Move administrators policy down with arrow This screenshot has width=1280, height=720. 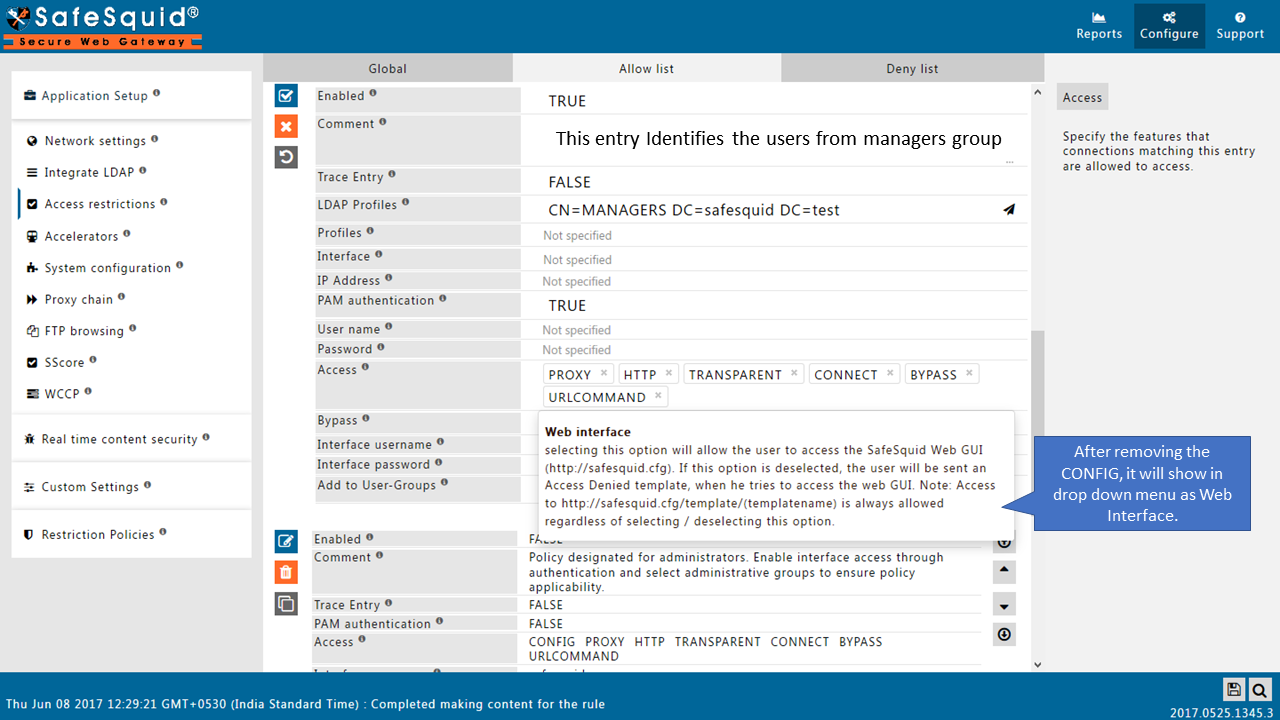(1005, 604)
